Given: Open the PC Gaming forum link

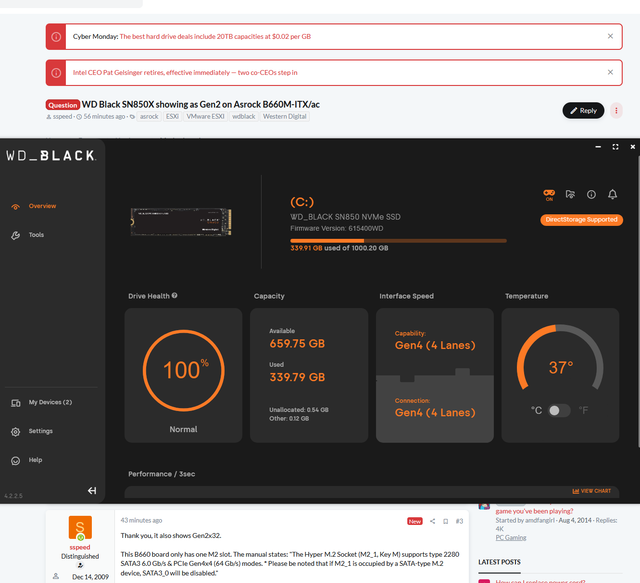Looking at the screenshot, I should click(x=511, y=538).
